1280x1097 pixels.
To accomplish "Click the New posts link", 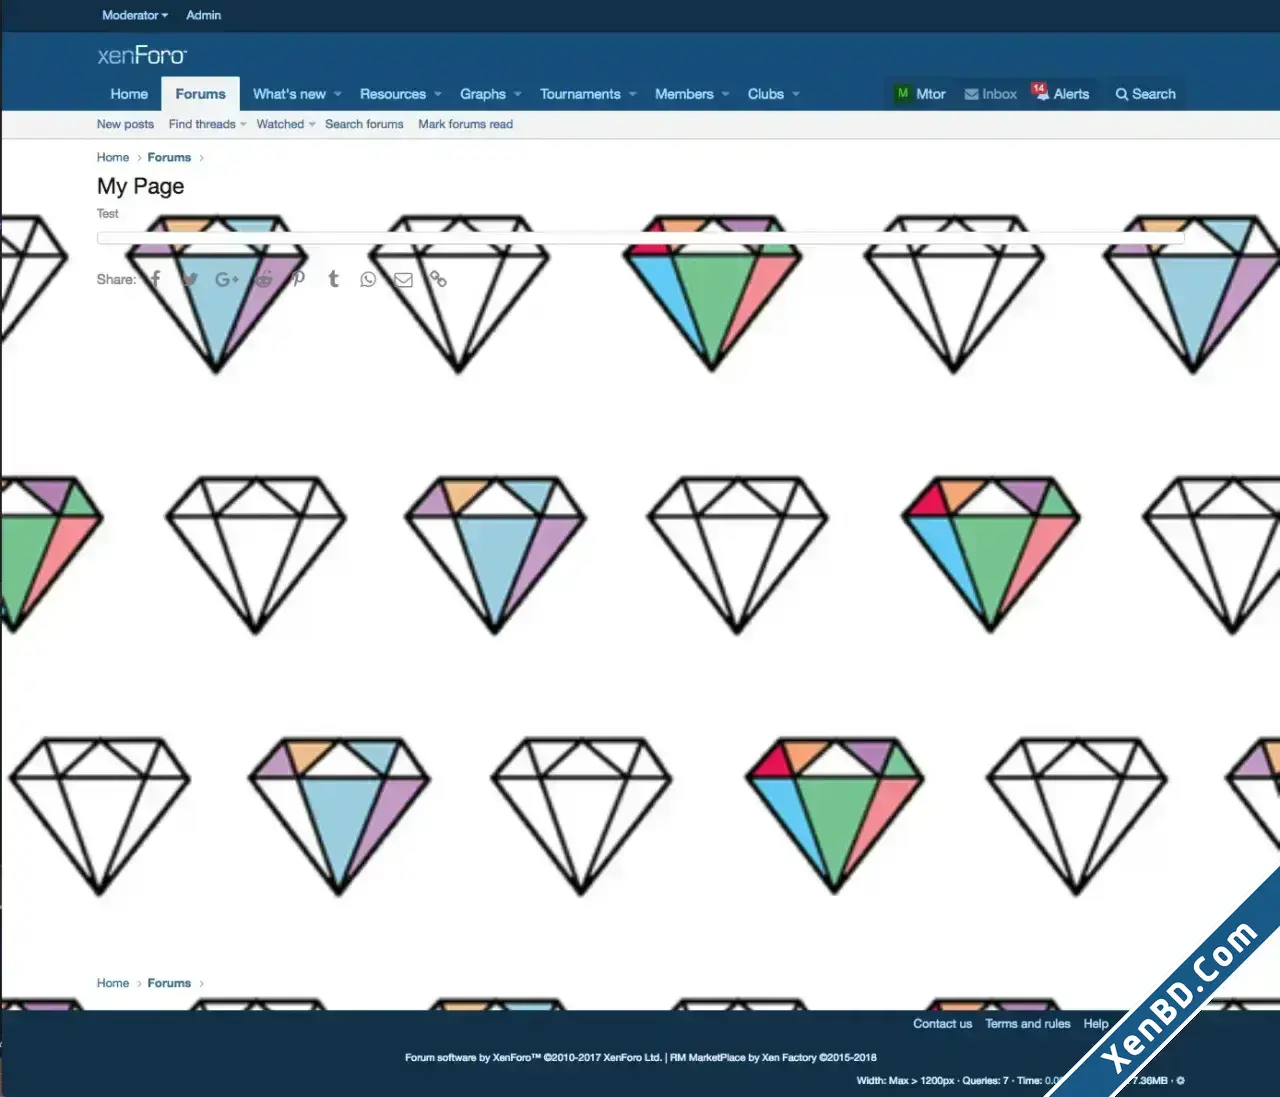I will coord(125,124).
